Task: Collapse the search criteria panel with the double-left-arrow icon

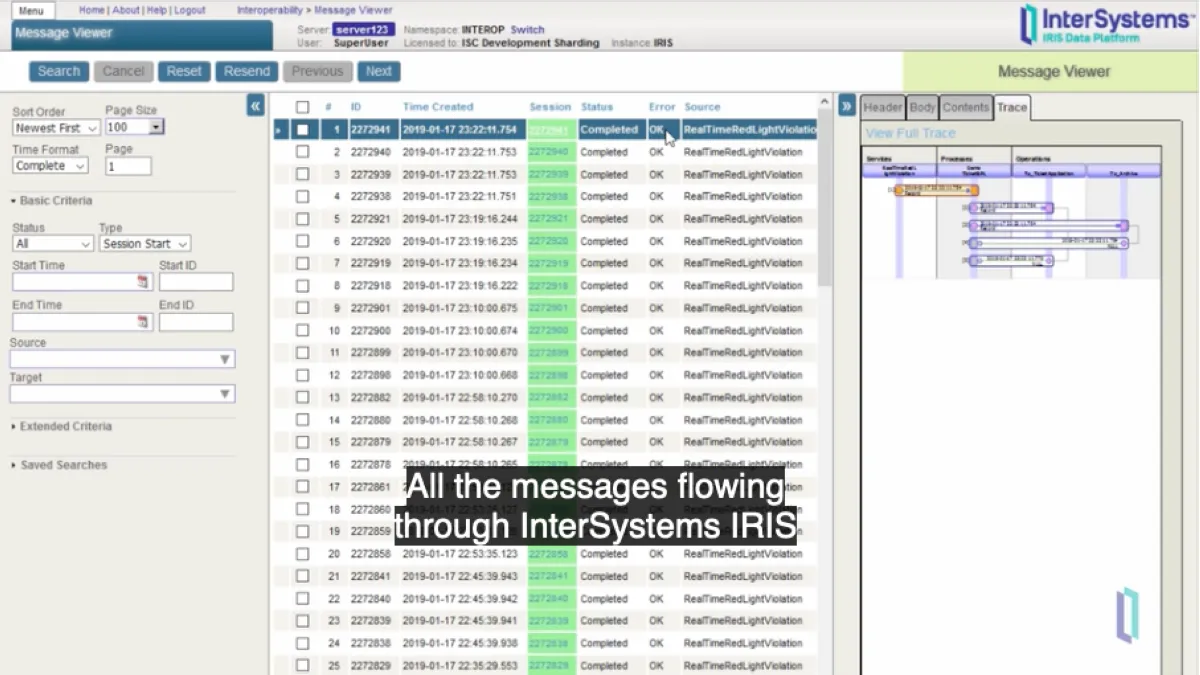Action: tap(256, 106)
